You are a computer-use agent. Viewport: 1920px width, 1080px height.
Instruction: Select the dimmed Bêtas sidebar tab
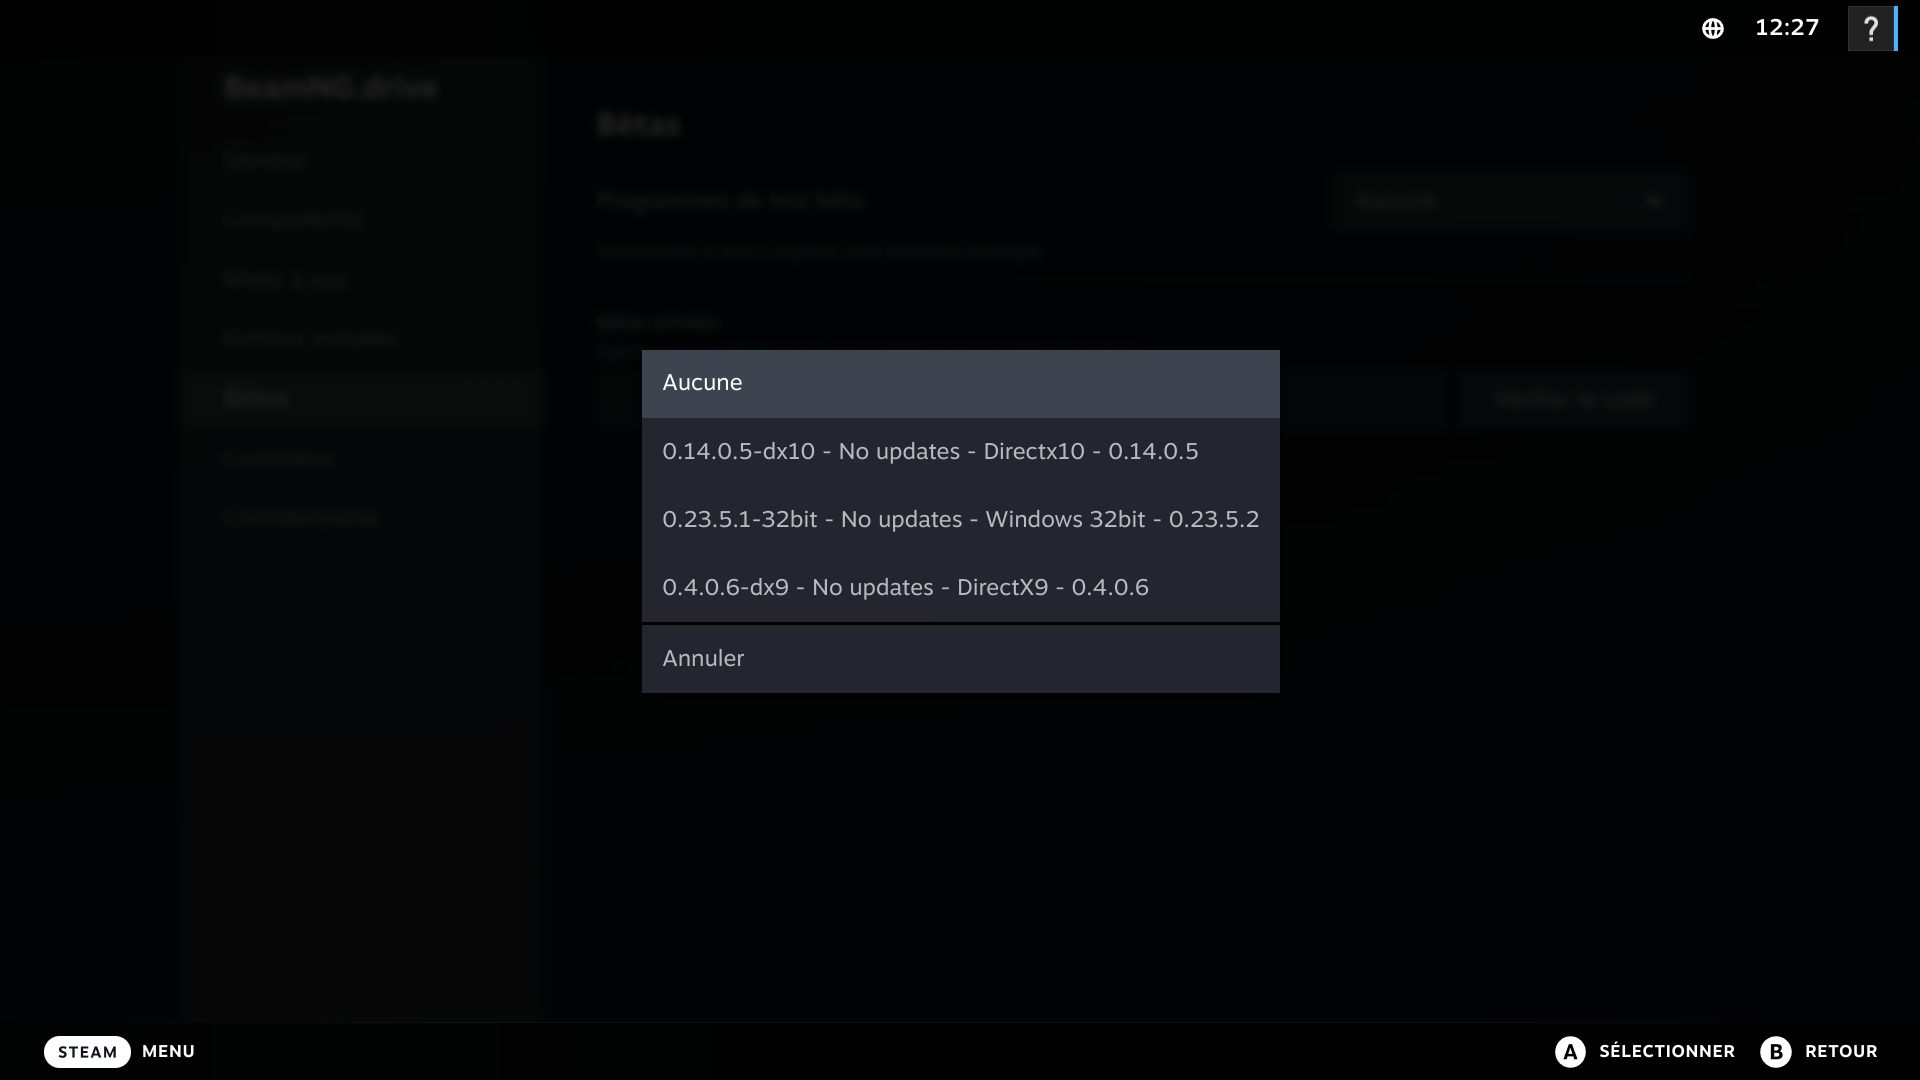click(257, 398)
